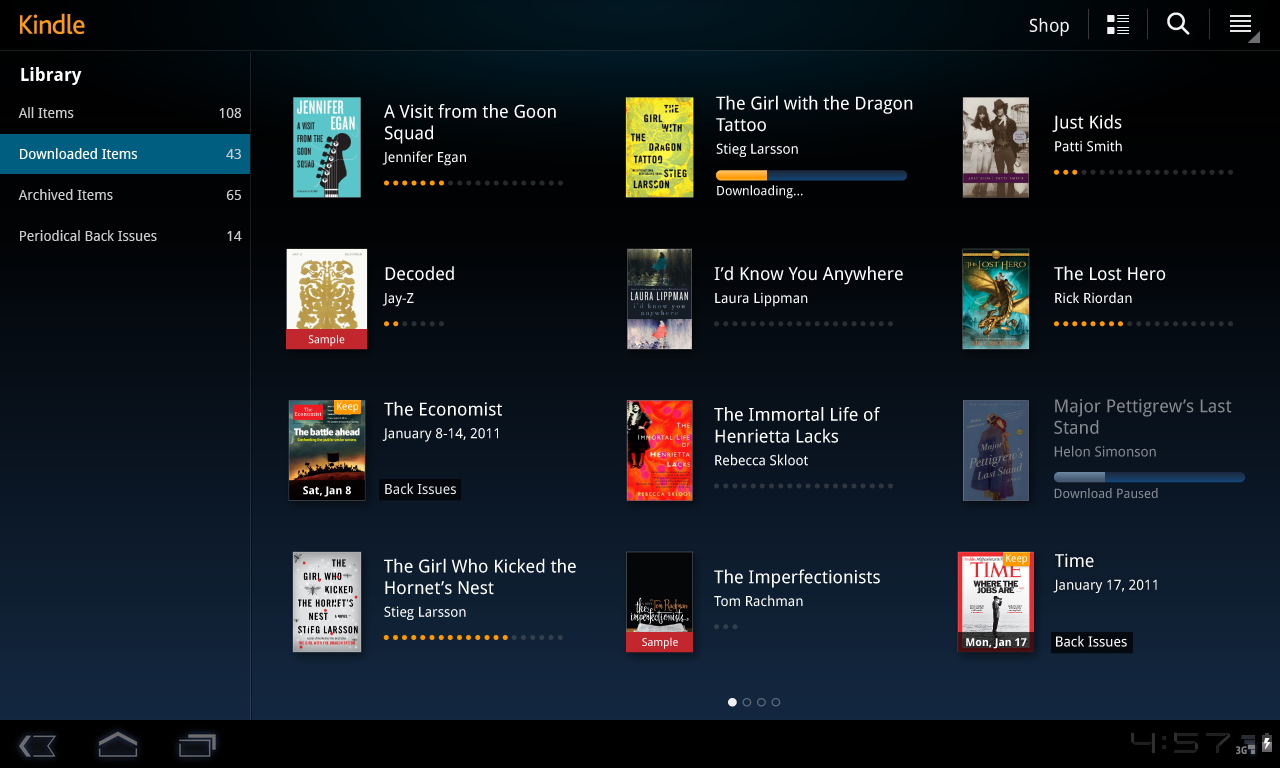Switch to list view icon

pos(1118,25)
